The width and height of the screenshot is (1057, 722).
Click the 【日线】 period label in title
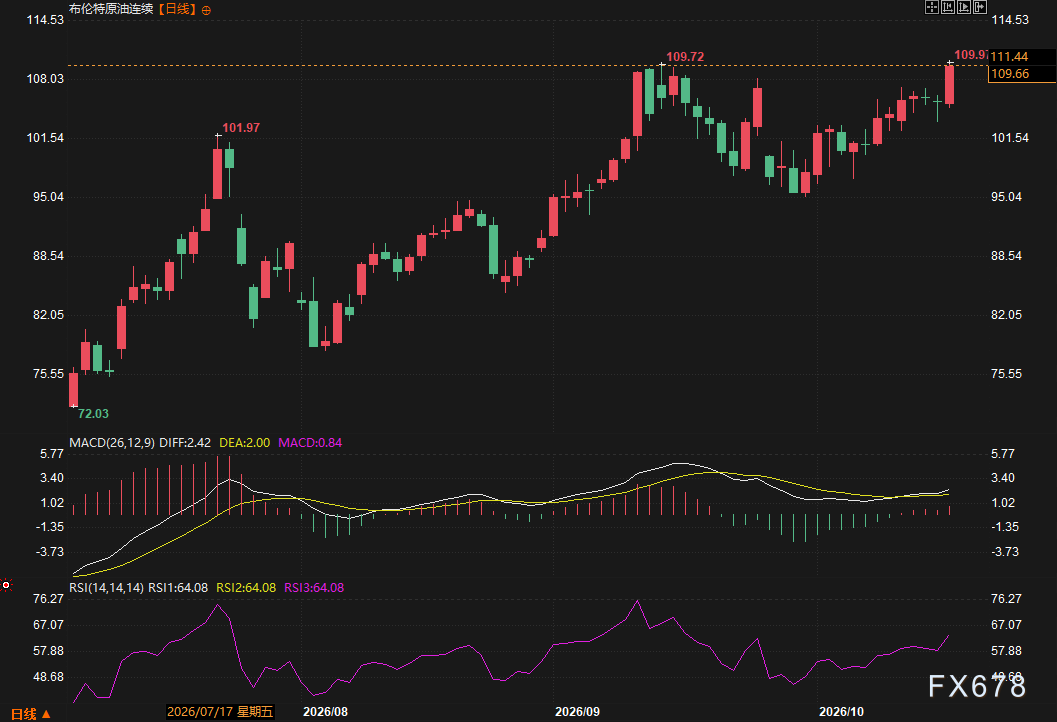tap(177, 9)
